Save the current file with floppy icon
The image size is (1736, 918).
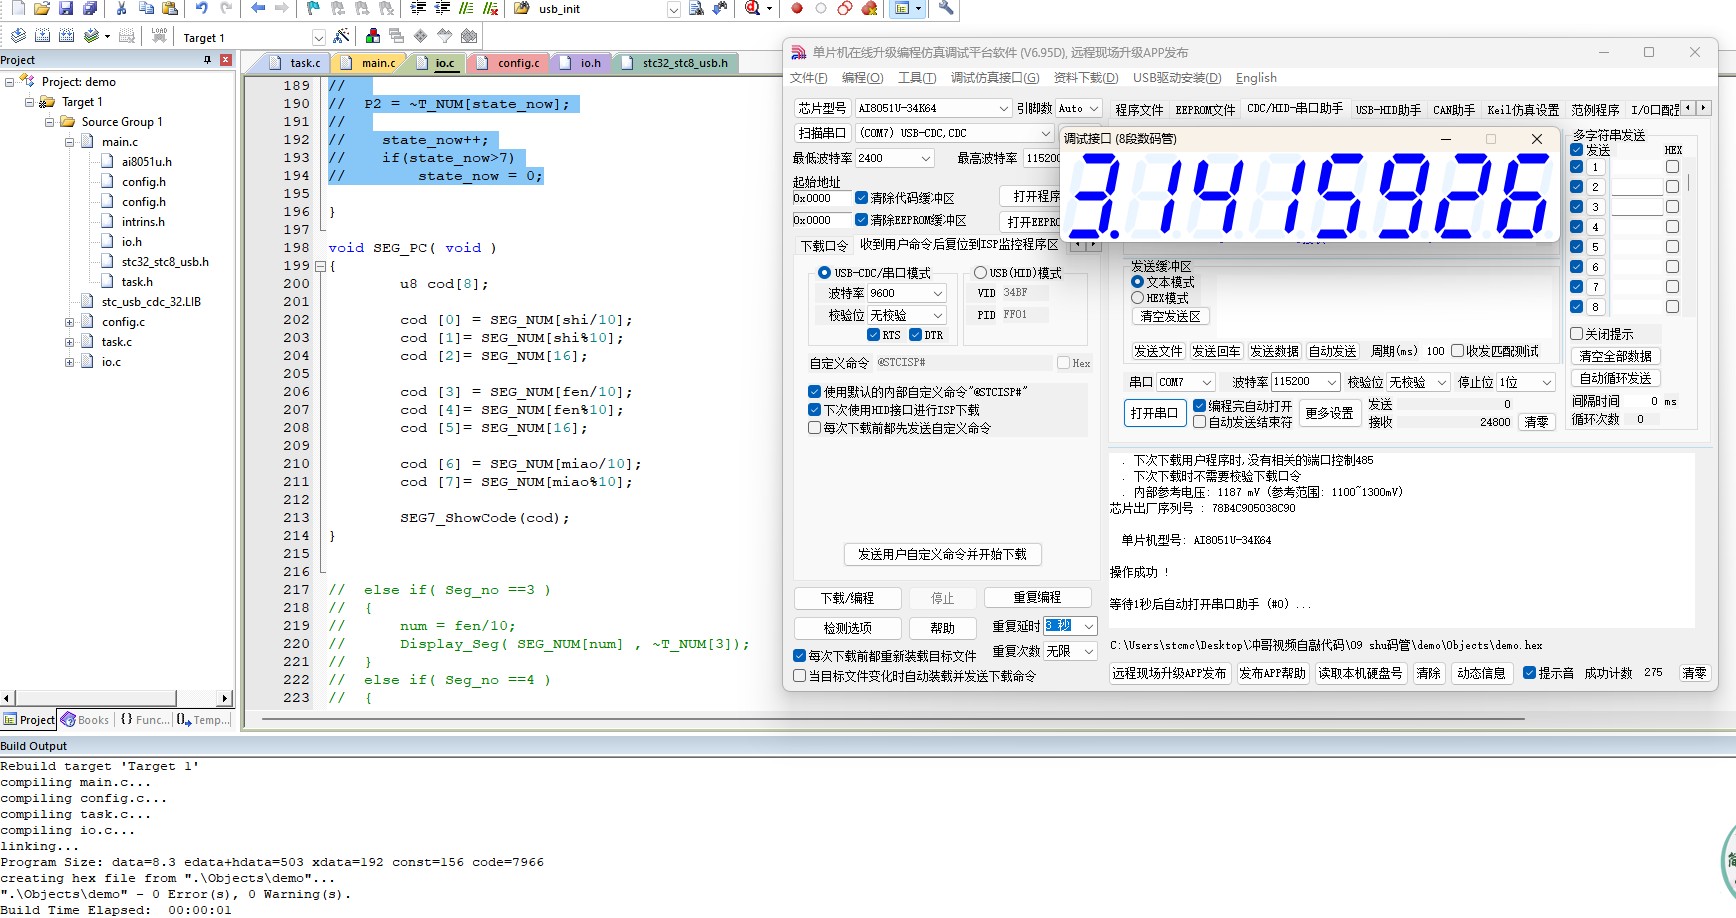66,8
